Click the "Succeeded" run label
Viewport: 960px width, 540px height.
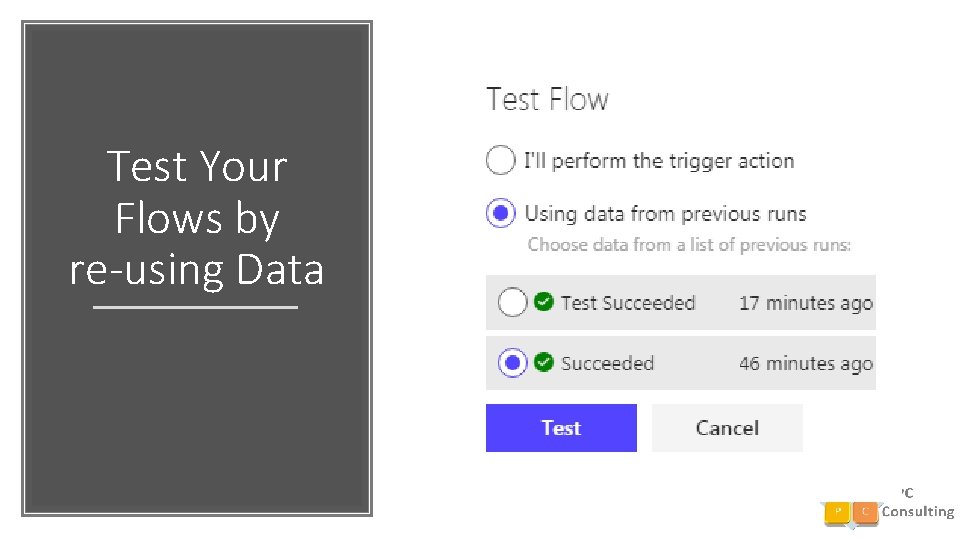point(607,364)
